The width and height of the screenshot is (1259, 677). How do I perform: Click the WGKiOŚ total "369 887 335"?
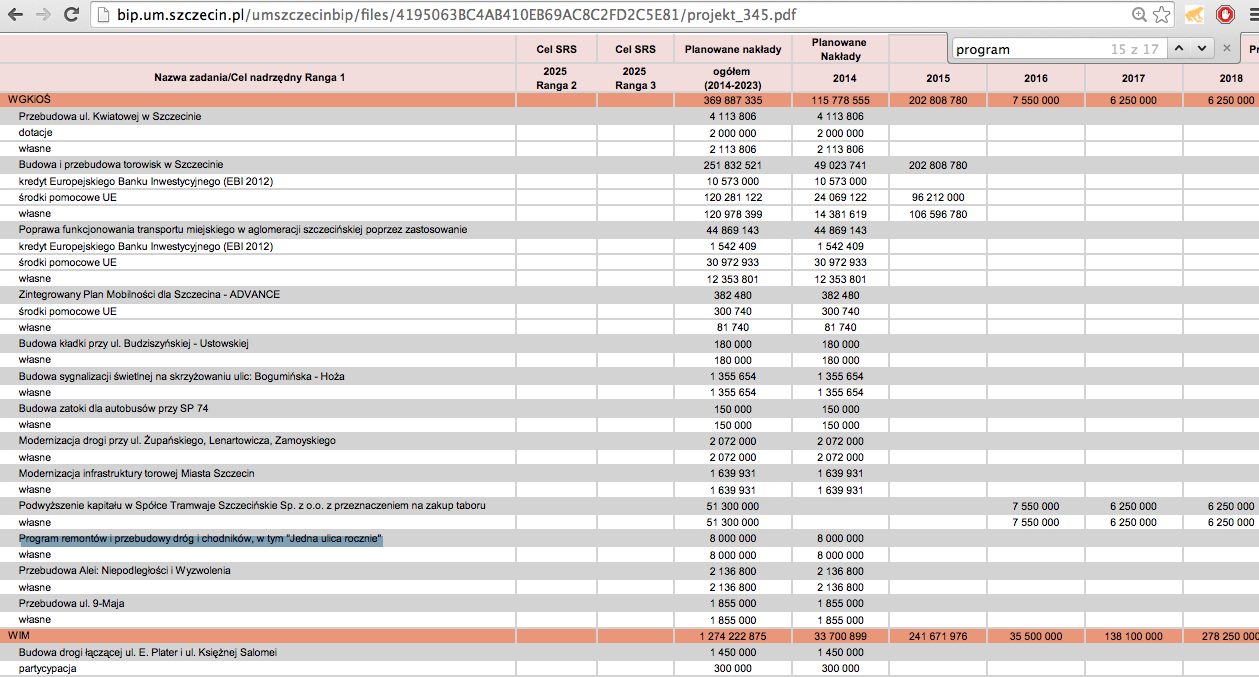[733, 100]
